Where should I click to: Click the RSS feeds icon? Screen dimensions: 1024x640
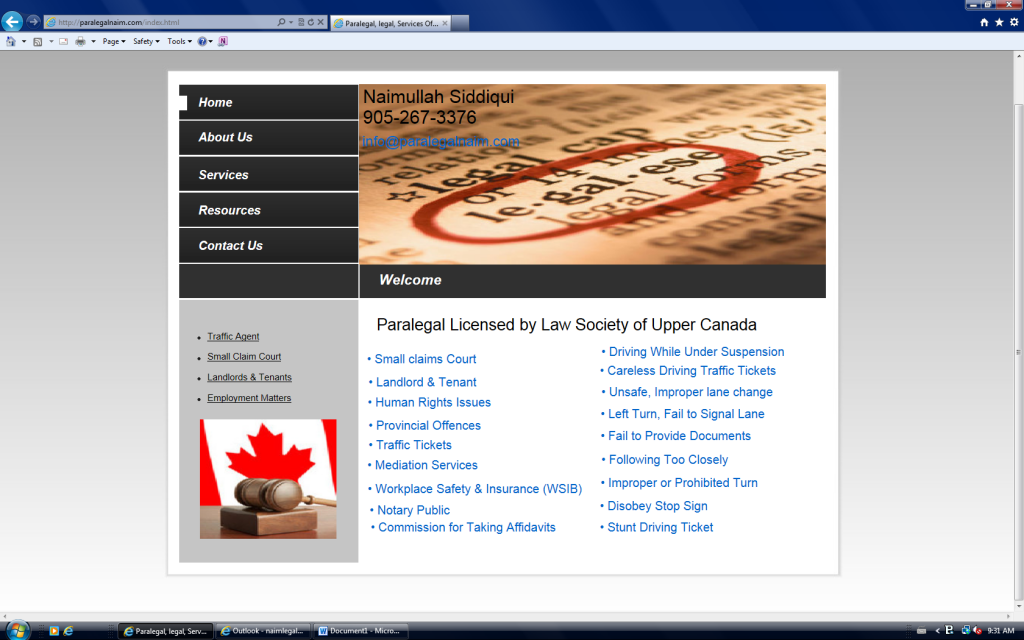pos(38,41)
